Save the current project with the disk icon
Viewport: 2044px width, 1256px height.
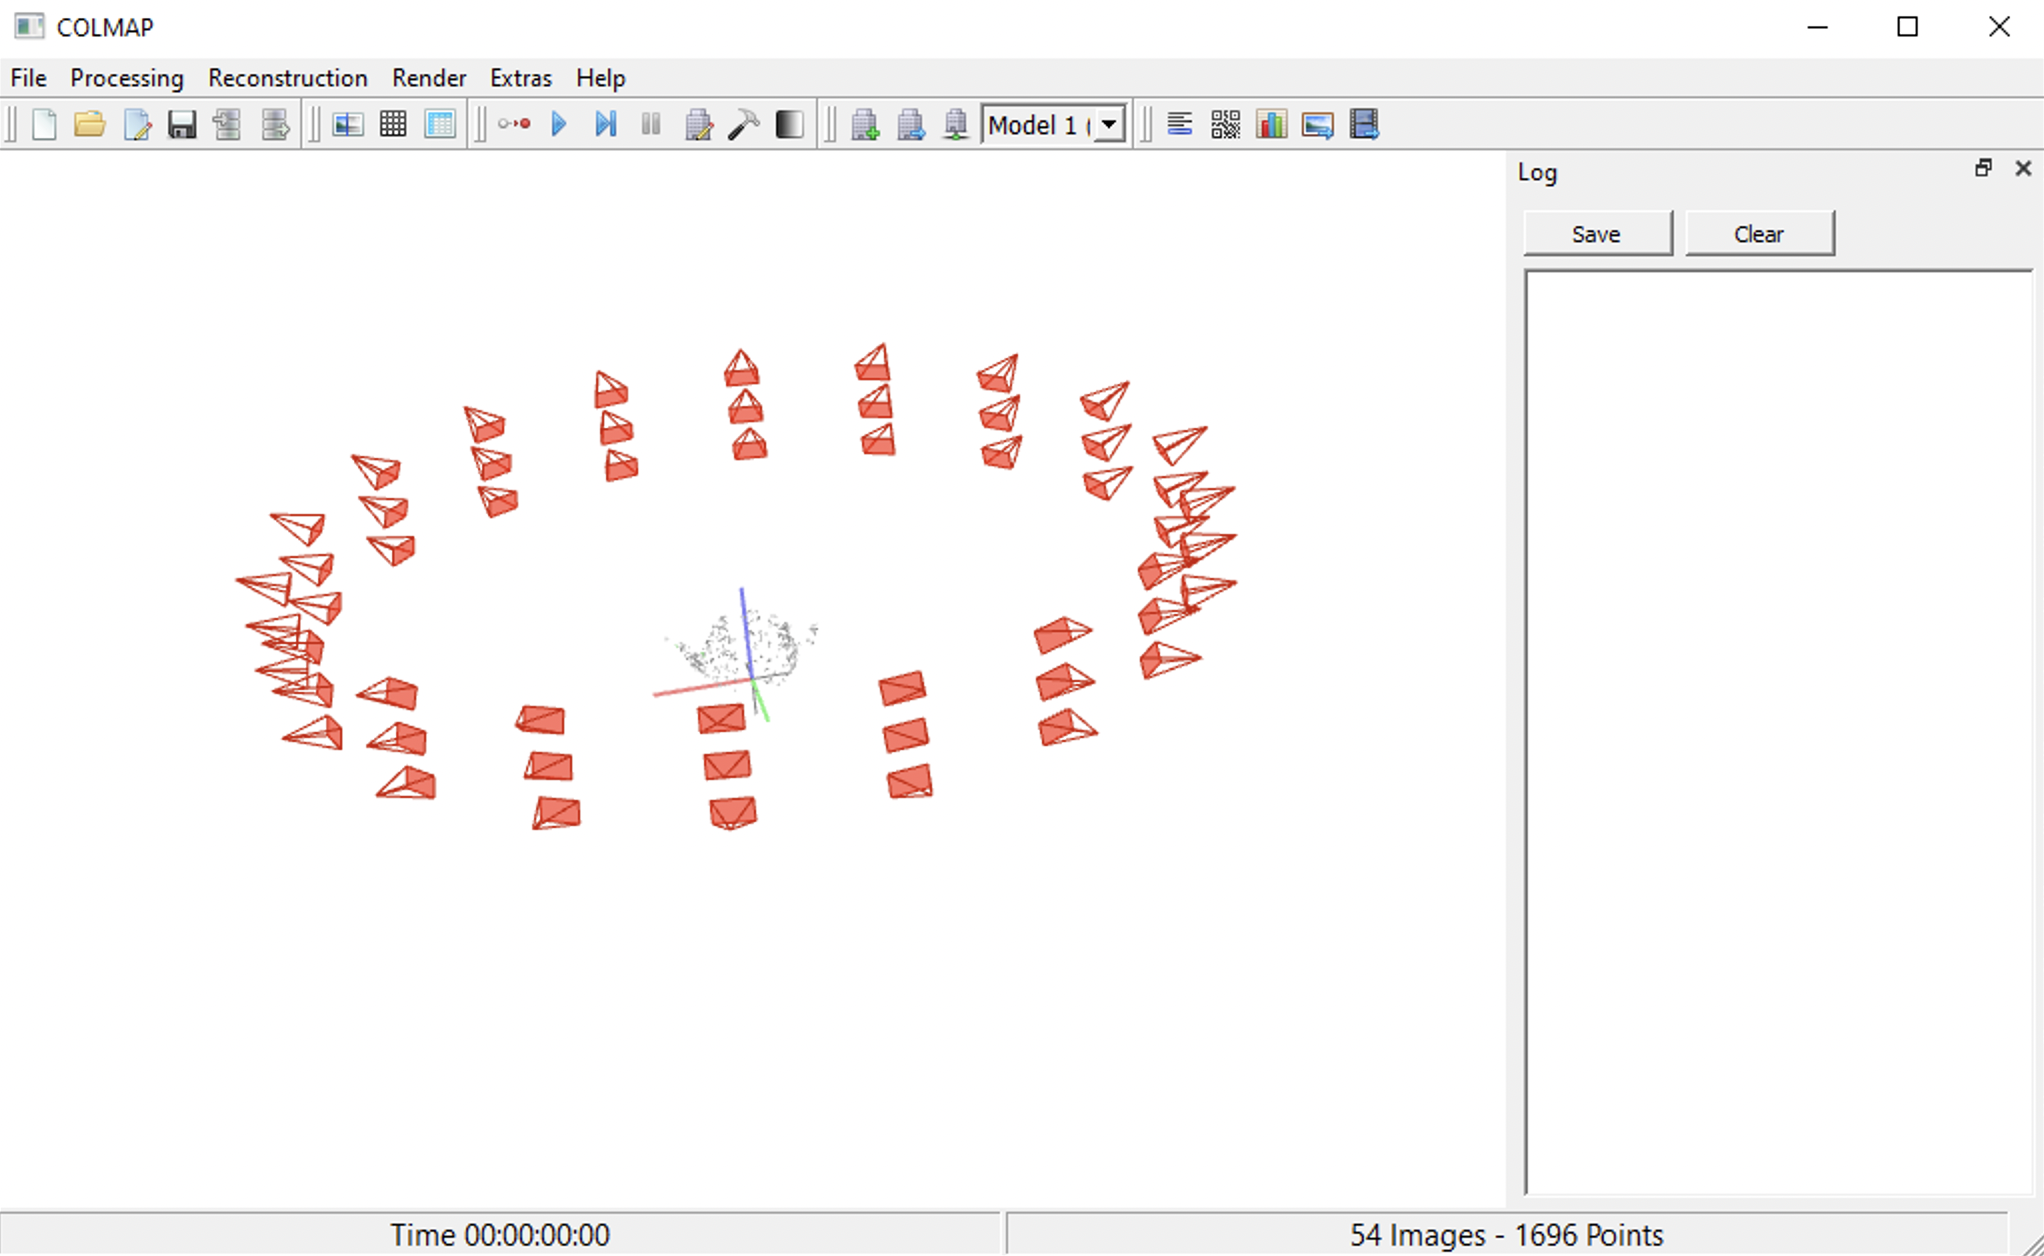coord(181,124)
